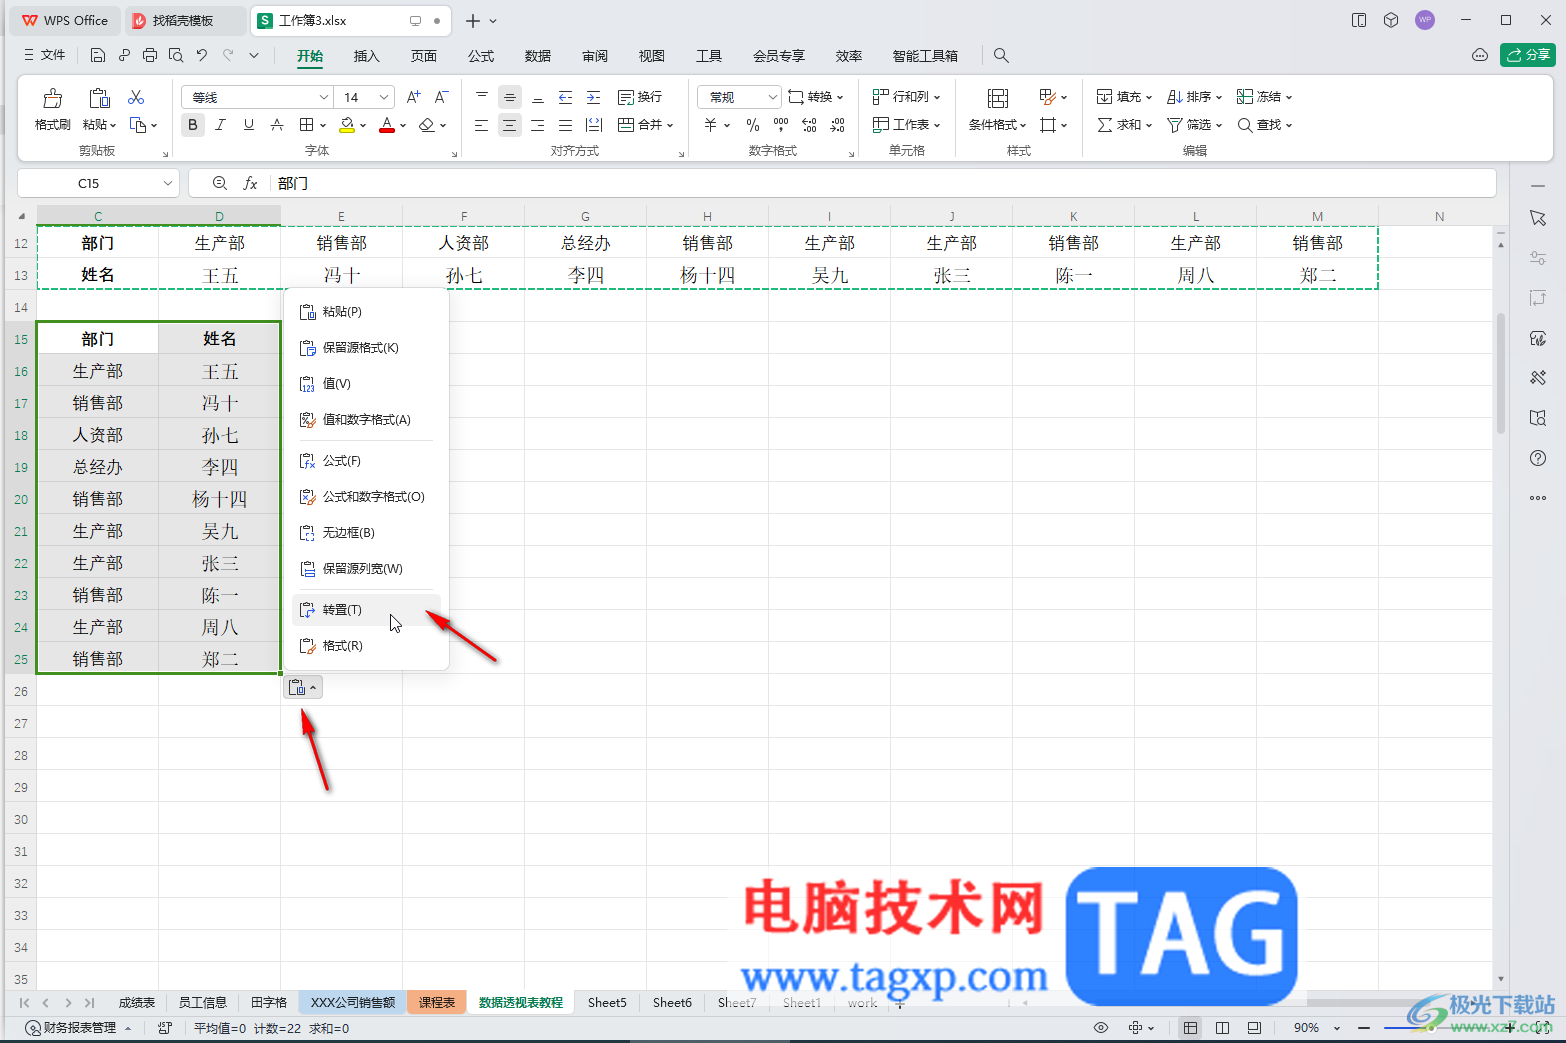1566x1043 pixels.
Task: Click the paste options button below the table
Action: [303, 688]
